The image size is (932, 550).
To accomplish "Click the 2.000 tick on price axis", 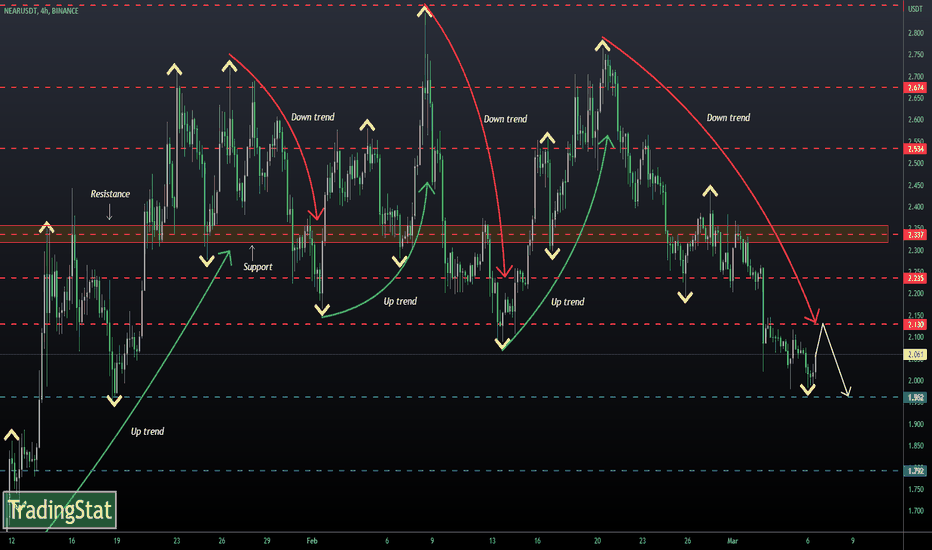I will point(916,381).
